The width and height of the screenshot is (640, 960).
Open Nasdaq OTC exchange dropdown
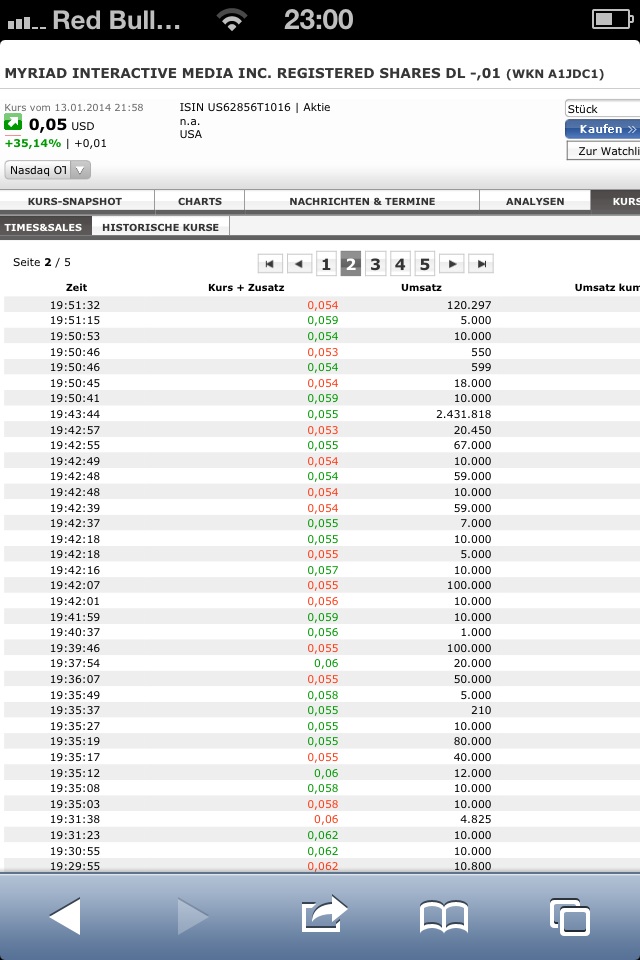47,170
